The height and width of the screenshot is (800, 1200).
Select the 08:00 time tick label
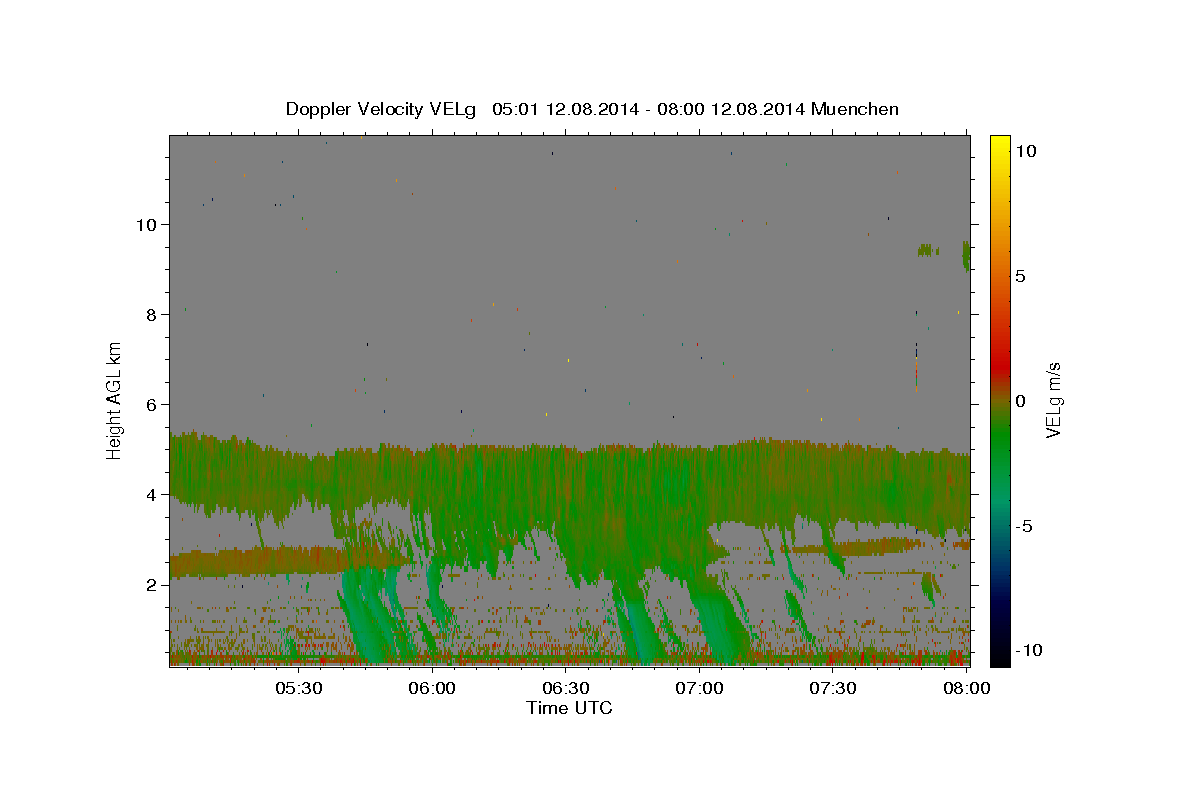(967, 688)
